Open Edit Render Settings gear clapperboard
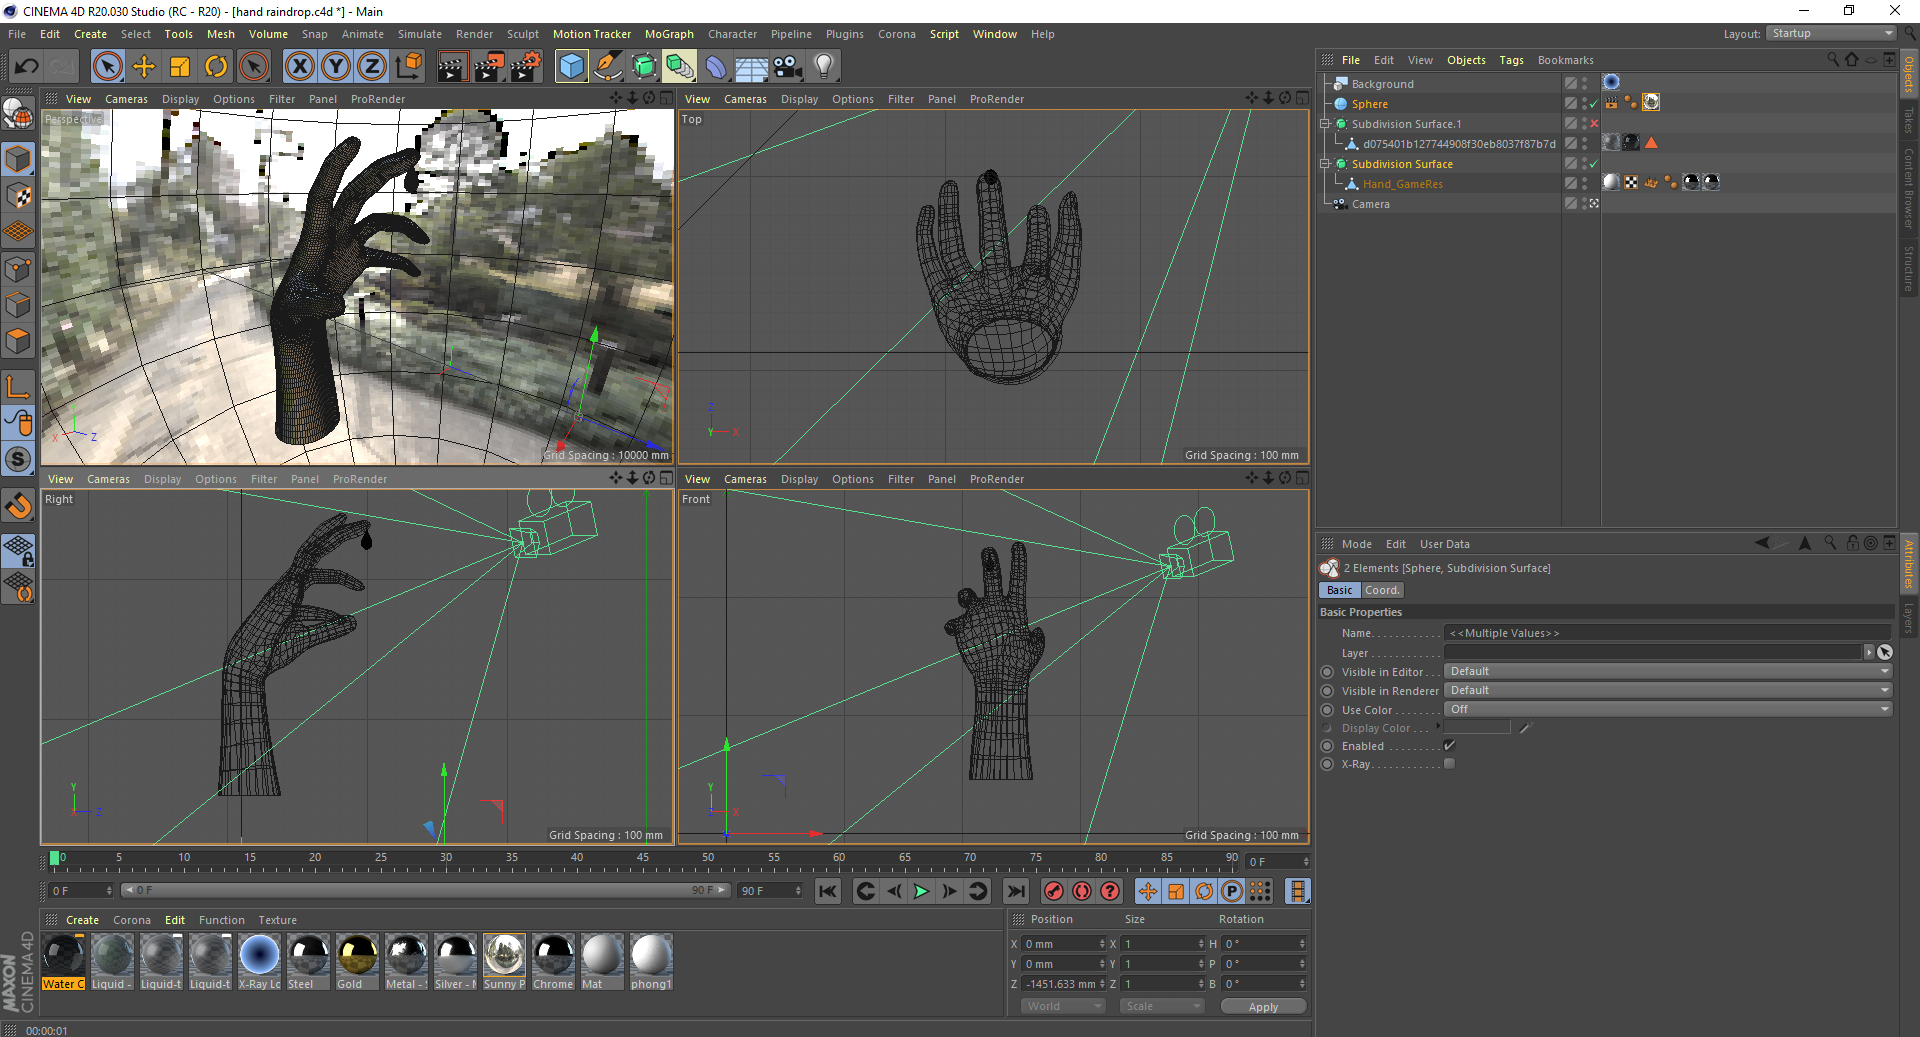 526,67
